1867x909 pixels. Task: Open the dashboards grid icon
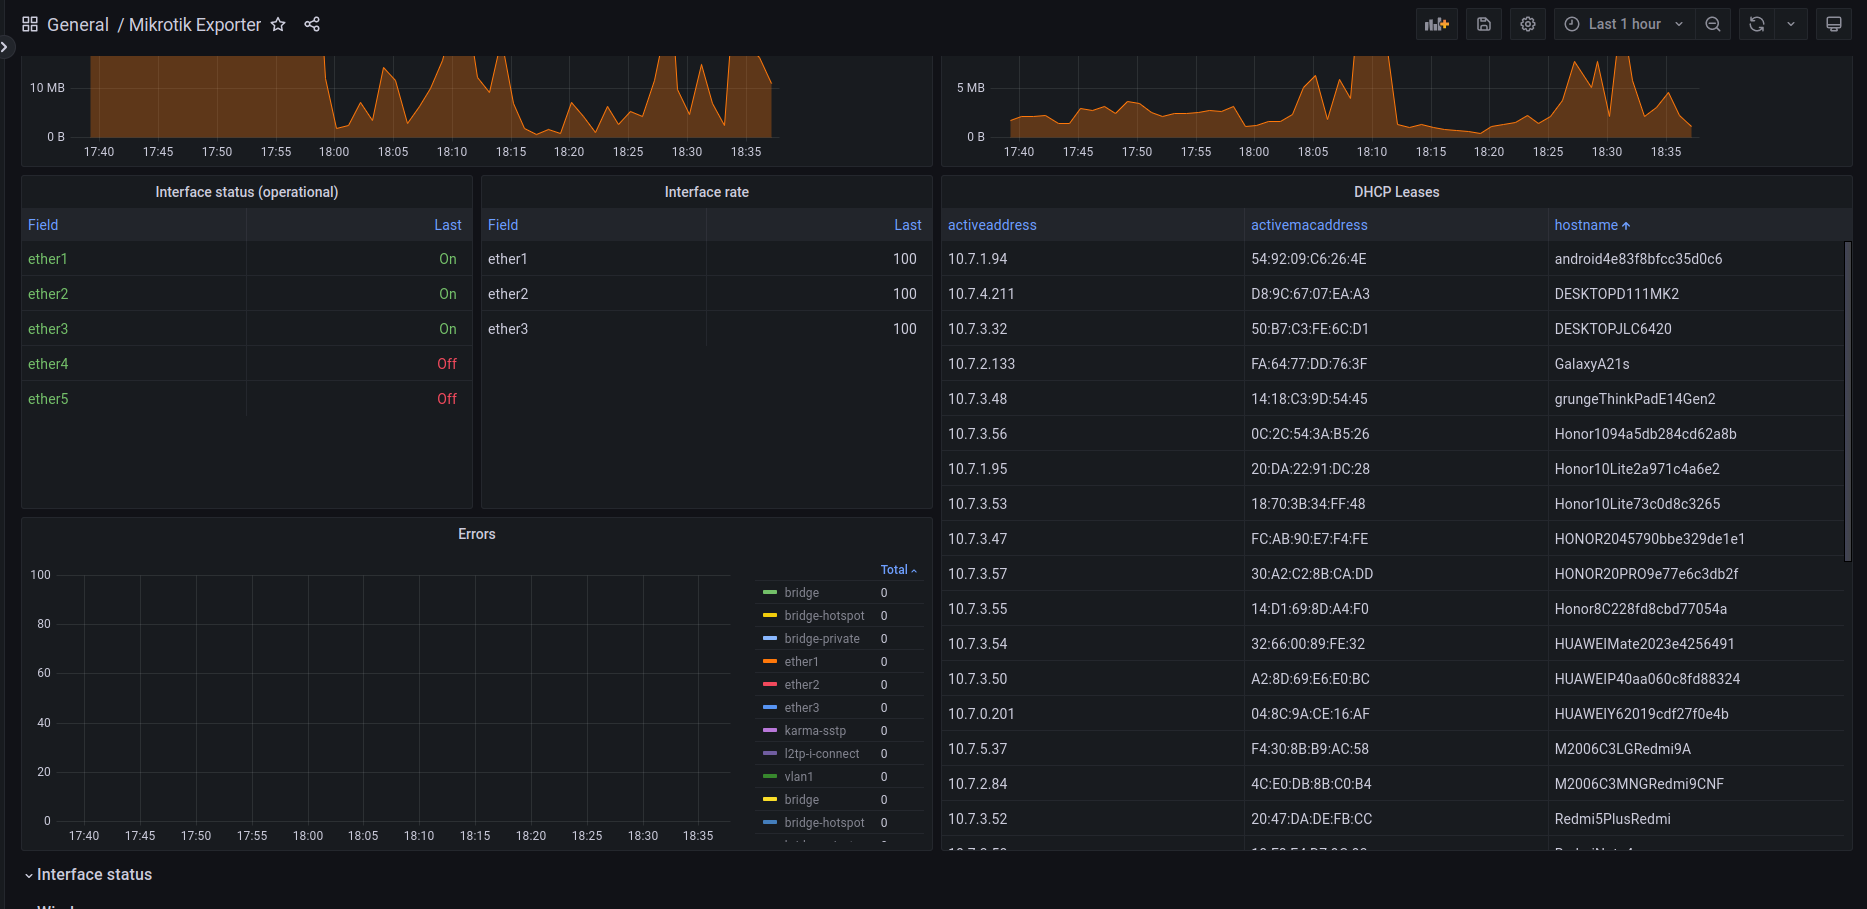[30, 24]
